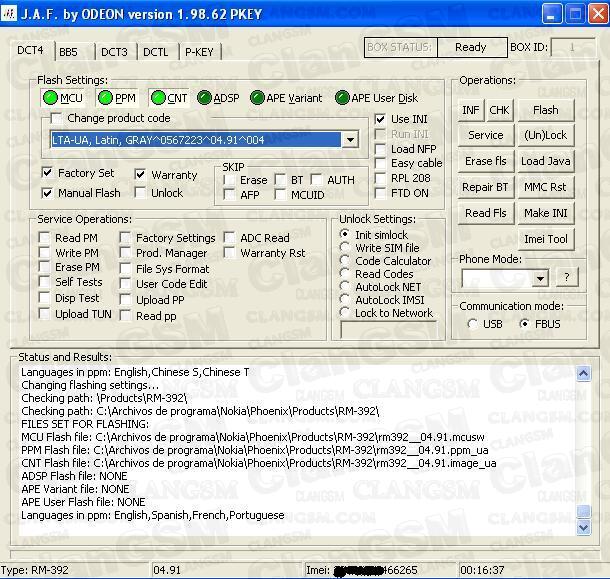
Task: Click the Erase fls button
Action: pos(486,161)
